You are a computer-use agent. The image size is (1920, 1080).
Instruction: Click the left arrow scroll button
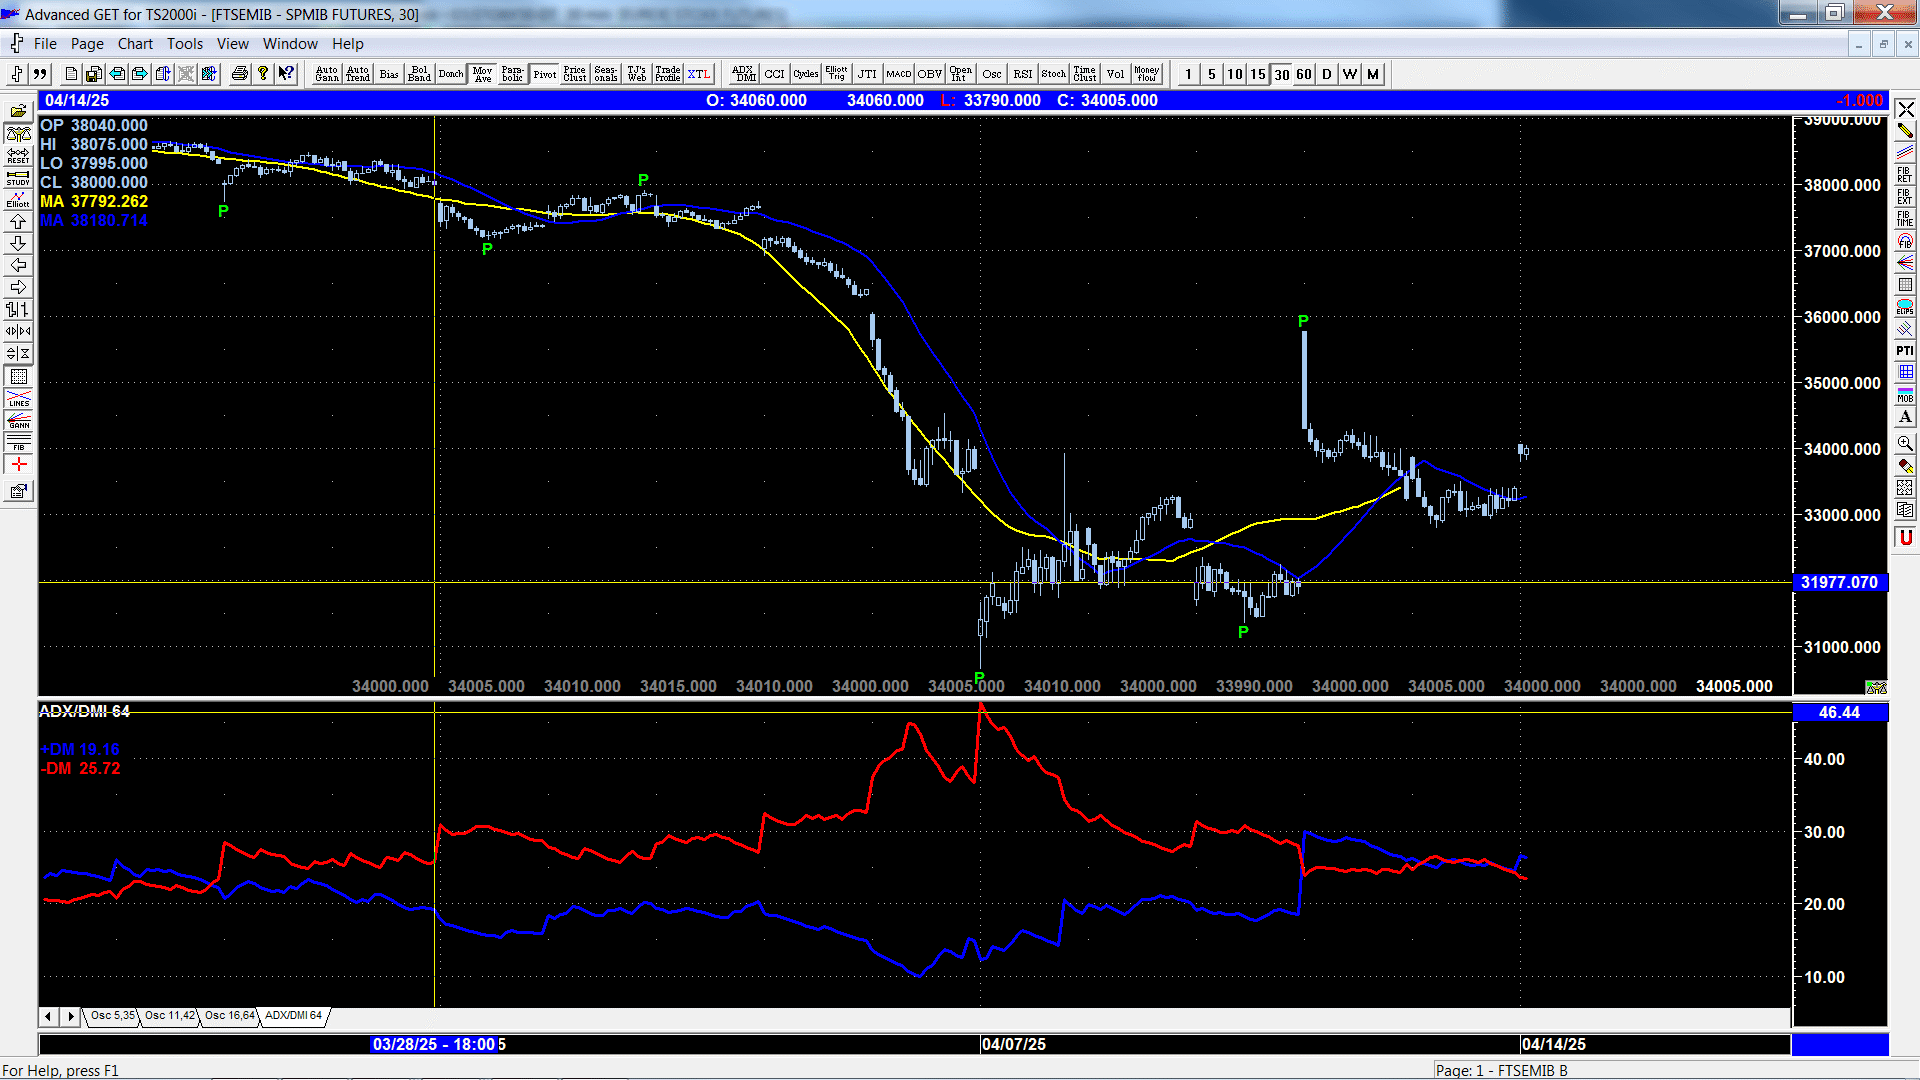18,265
